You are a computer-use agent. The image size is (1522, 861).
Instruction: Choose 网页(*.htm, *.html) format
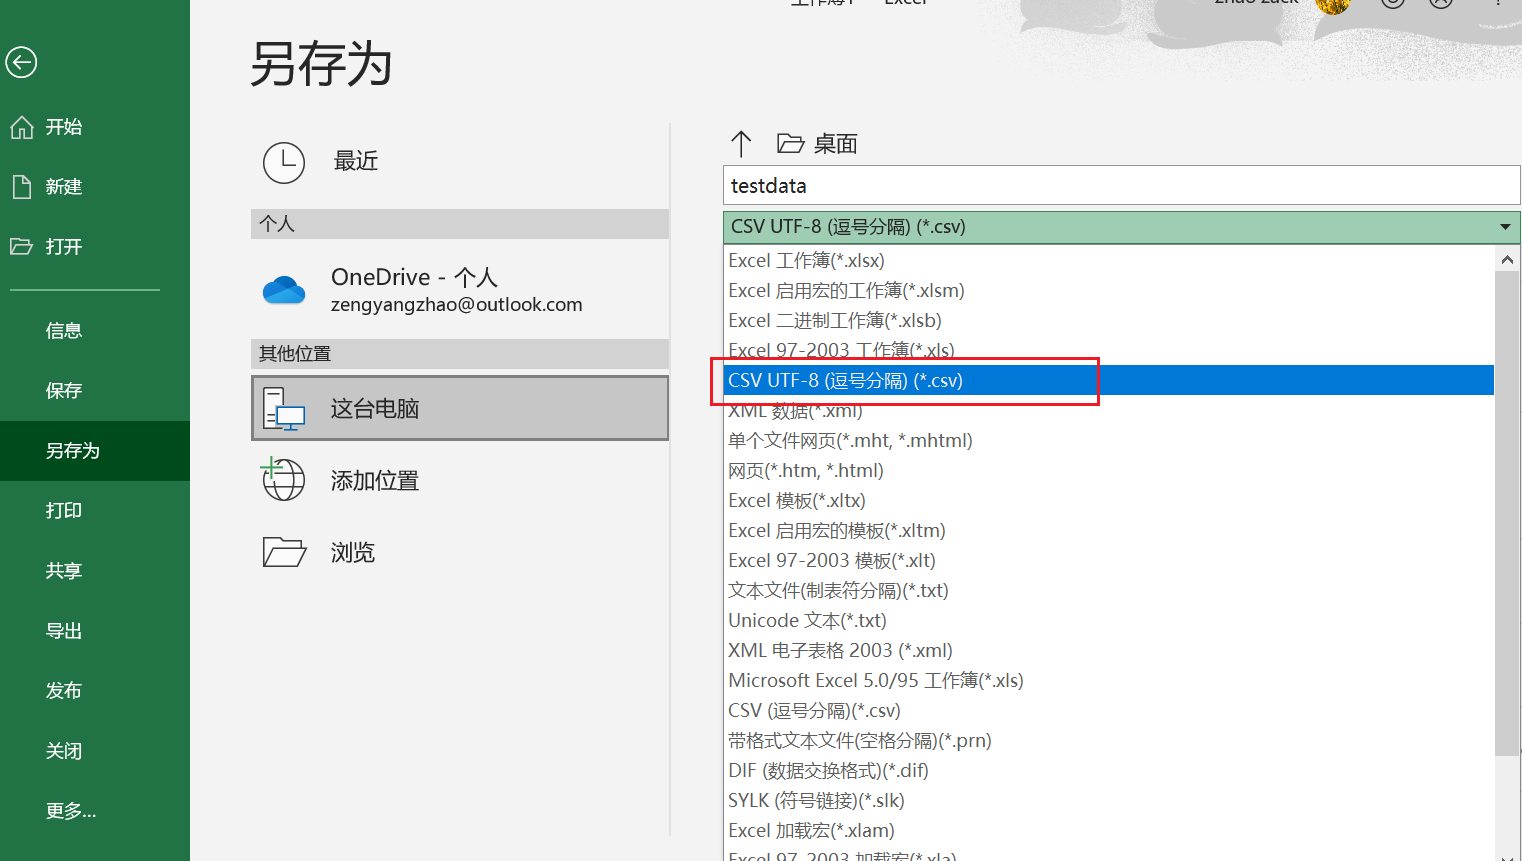[1108, 471]
